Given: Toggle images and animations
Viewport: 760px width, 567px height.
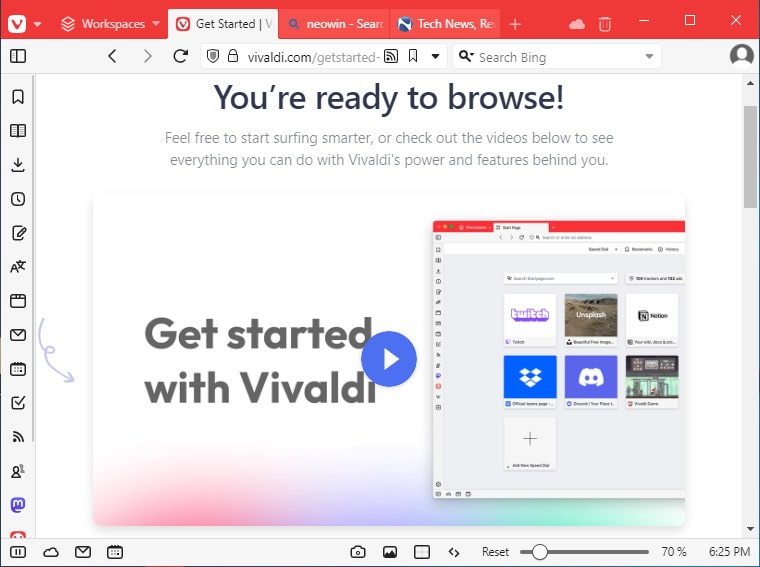Looking at the screenshot, I should click(390, 552).
